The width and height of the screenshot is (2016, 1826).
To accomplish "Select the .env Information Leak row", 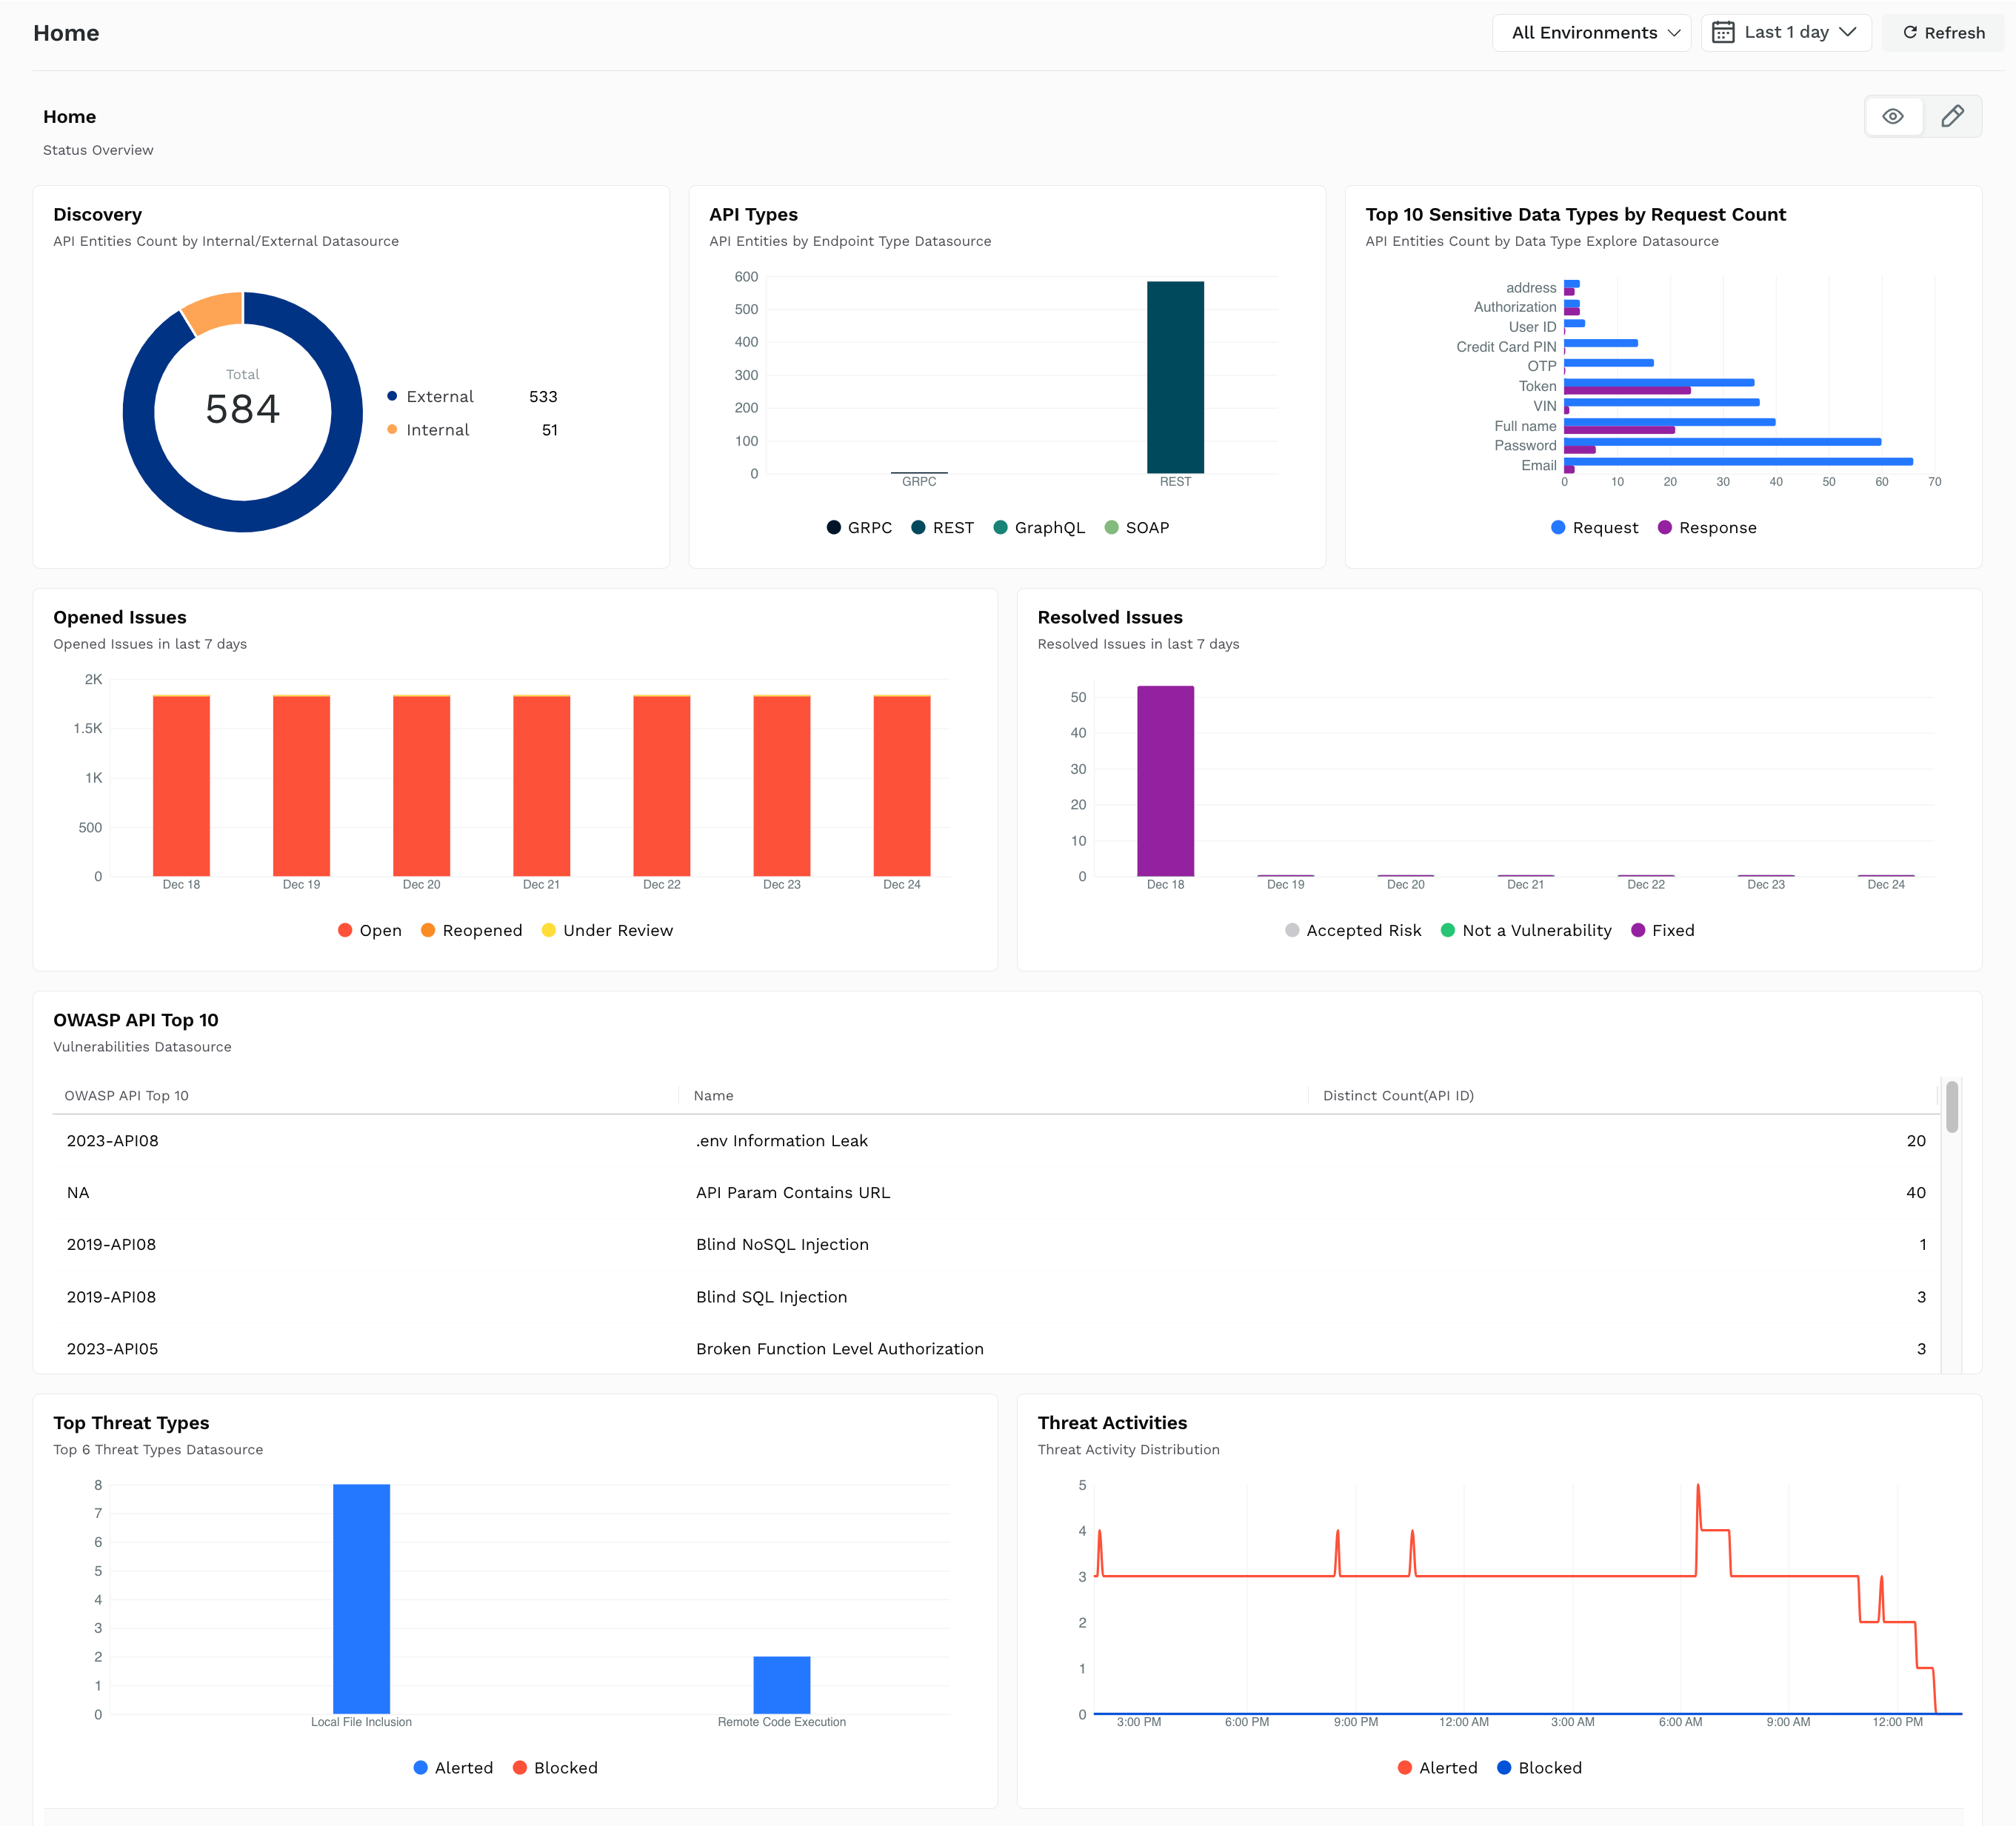I will (x=996, y=1141).
